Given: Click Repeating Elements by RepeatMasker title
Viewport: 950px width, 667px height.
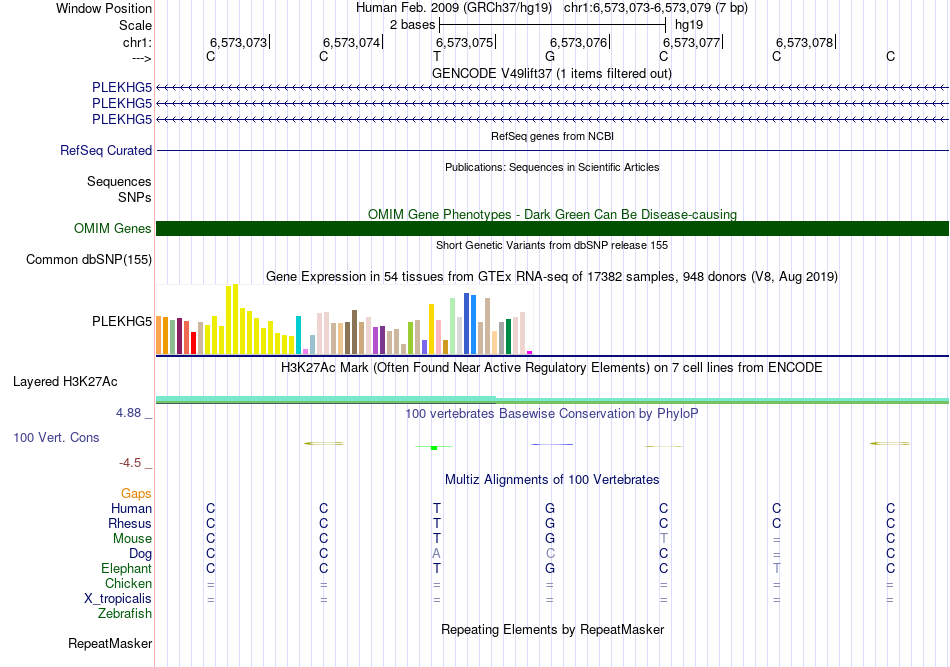Looking at the screenshot, I should (552, 629).
